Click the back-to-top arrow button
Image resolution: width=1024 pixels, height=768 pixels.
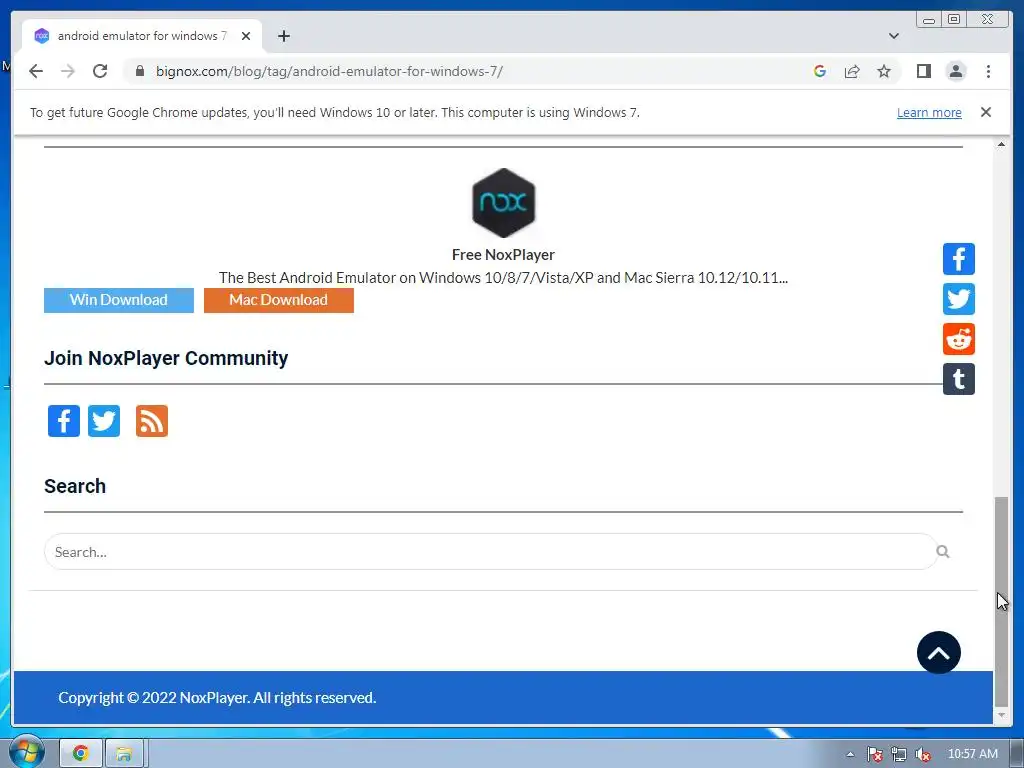click(938, 652)
